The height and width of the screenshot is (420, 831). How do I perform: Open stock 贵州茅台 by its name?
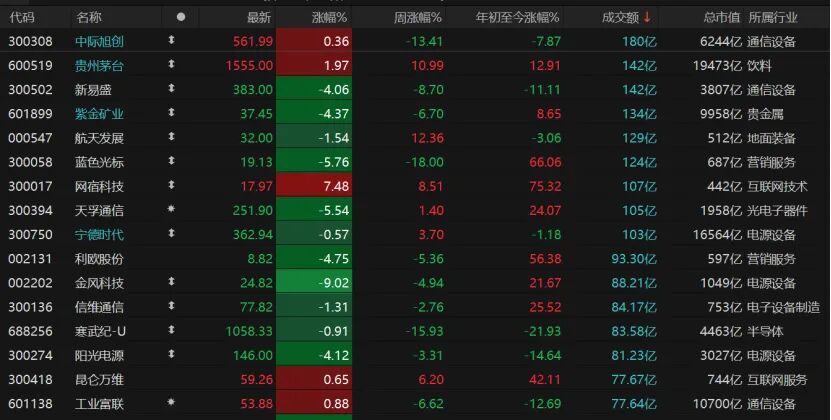coord(95,65)
